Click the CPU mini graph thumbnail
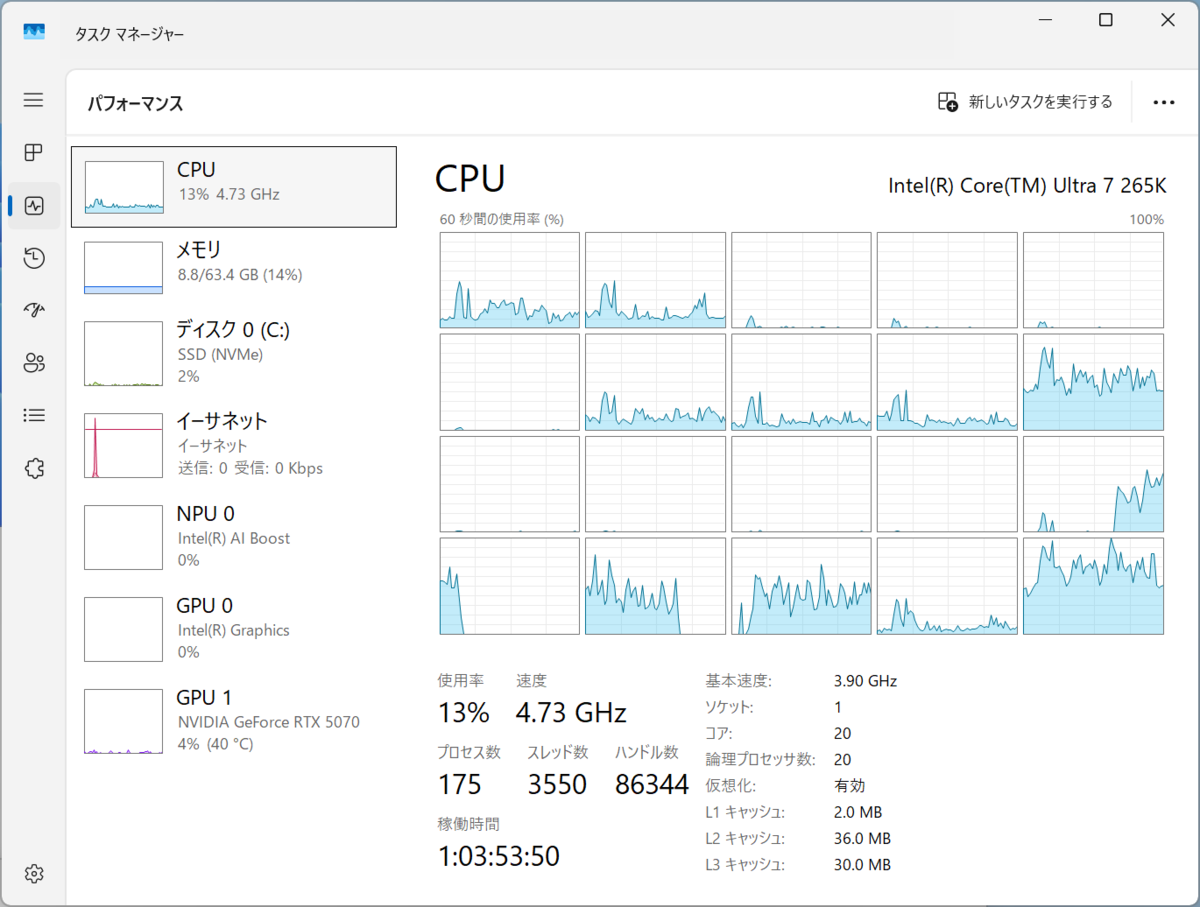The width and height of the screenshot is (1200, 907). (122, 186)
